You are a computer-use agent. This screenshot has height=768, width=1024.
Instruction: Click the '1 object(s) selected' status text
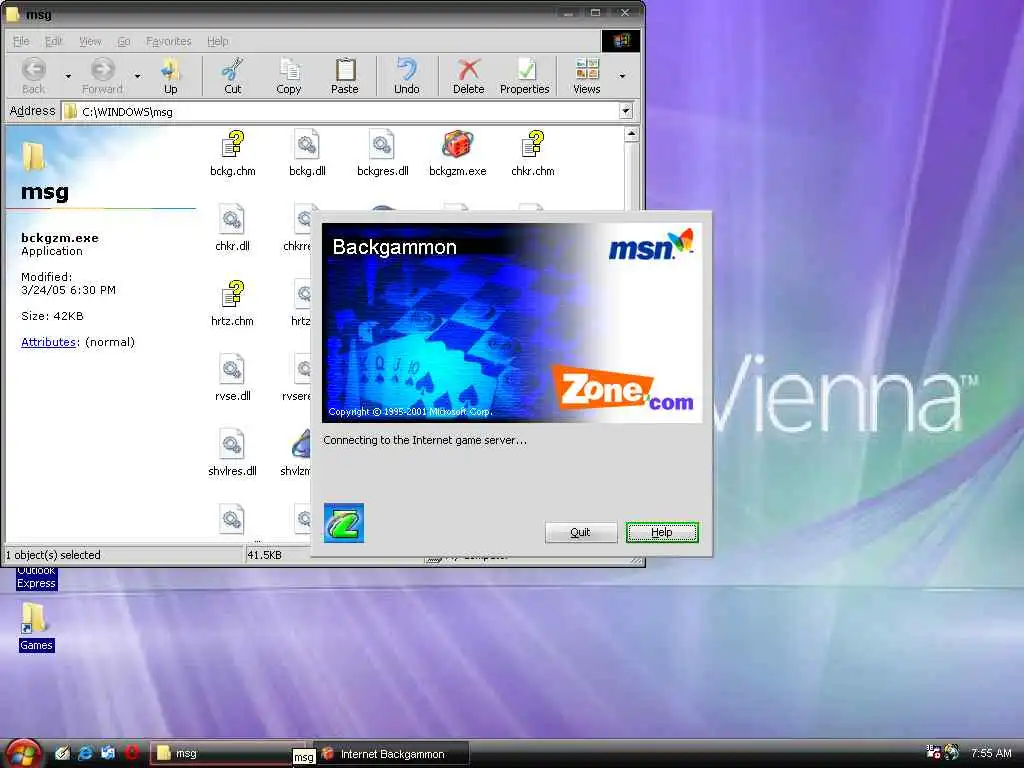pyautogui.click(x=54, y=555)
